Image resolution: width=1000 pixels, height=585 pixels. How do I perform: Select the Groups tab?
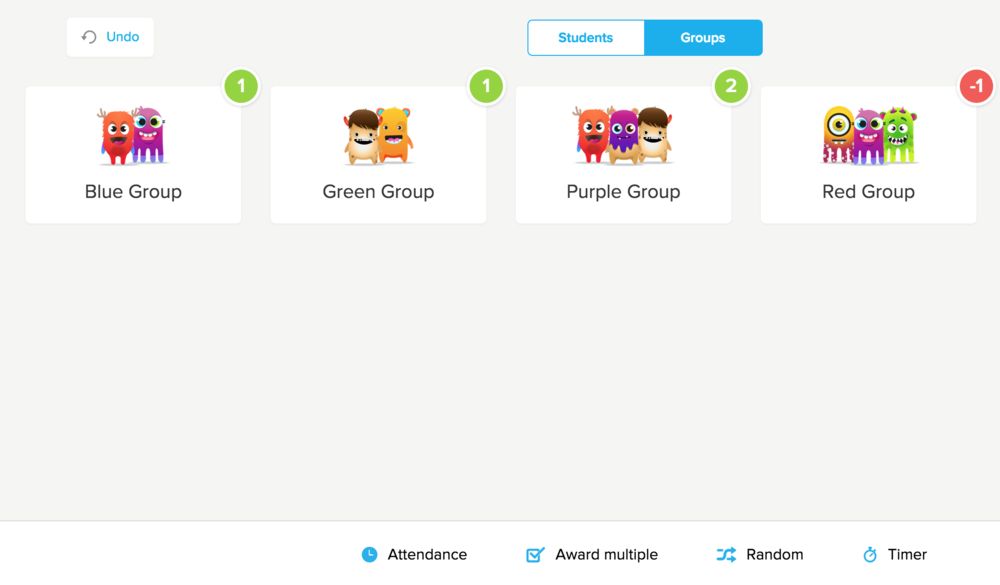pyautogui.click(x=703, y=38)
